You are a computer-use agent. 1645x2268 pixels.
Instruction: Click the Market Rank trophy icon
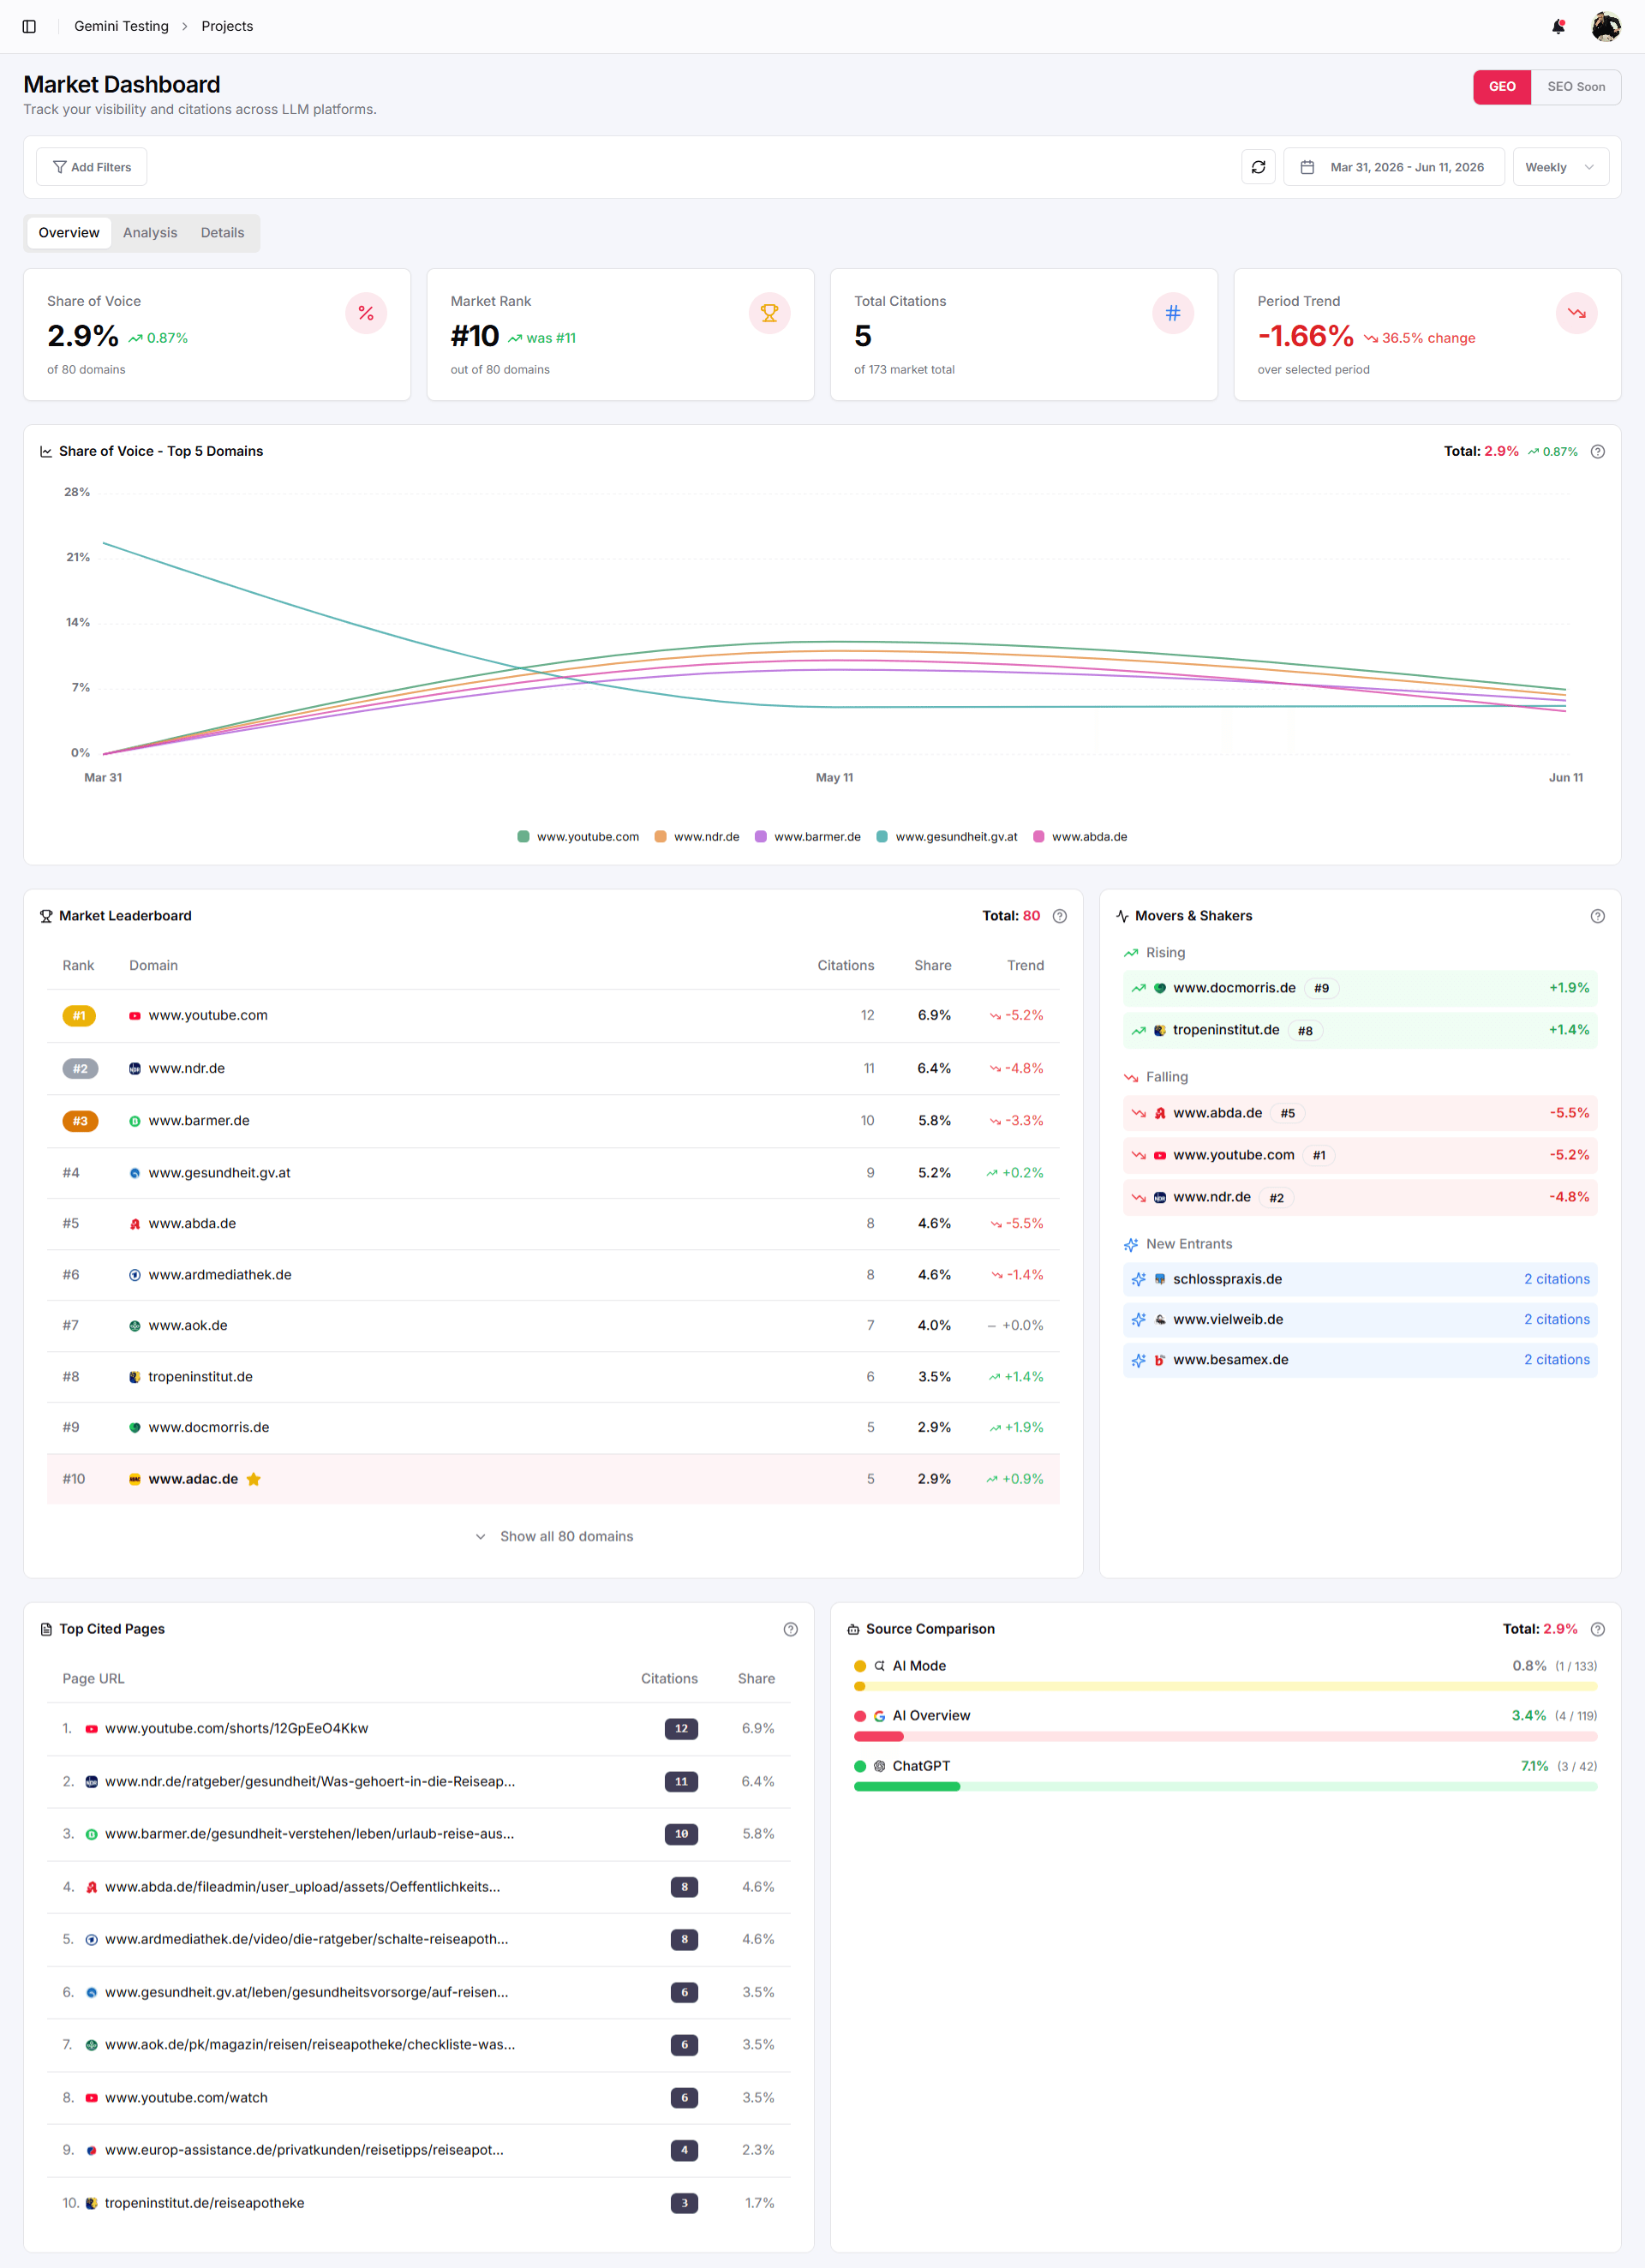[769, 313]
